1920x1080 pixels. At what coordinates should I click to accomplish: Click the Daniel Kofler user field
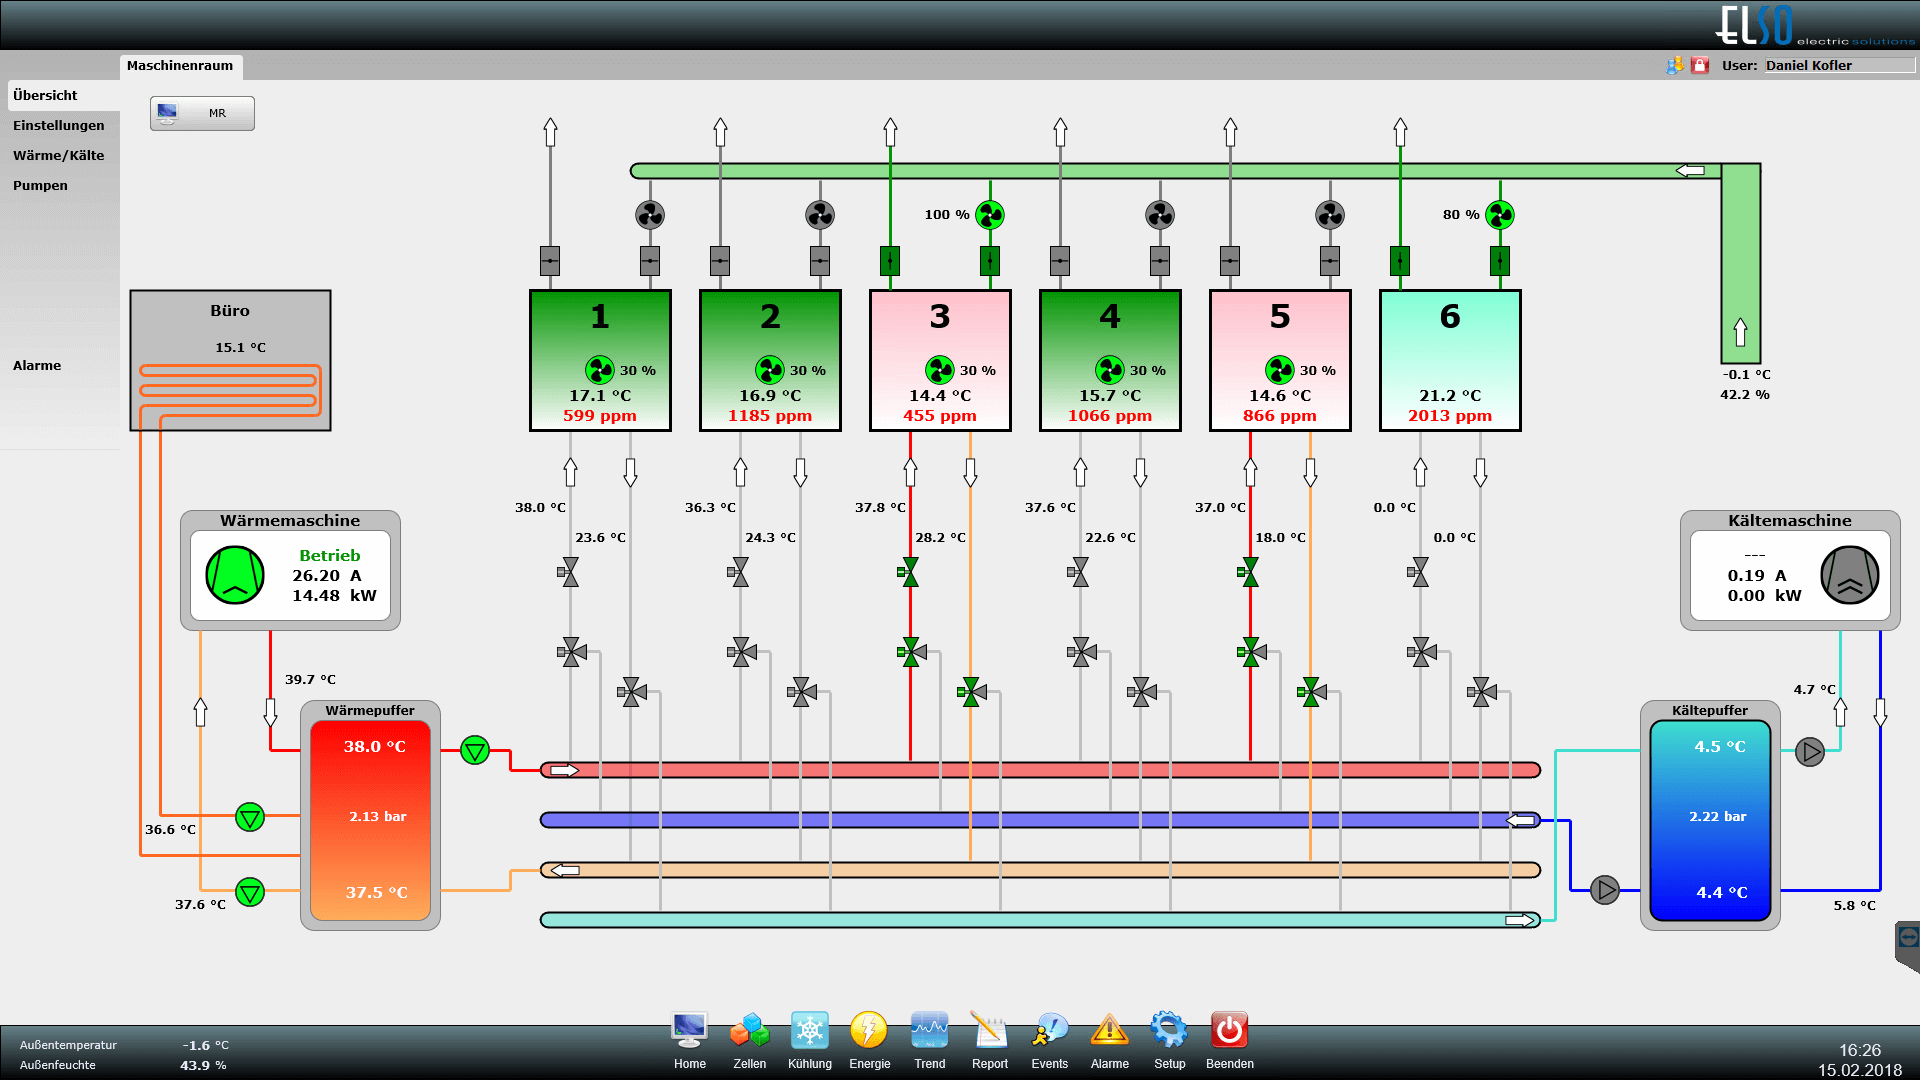[1838, 65]
